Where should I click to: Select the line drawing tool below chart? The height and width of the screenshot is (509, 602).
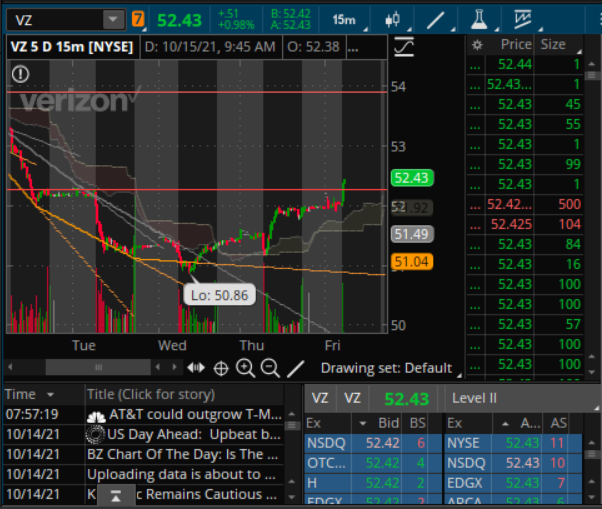[296, 369]
